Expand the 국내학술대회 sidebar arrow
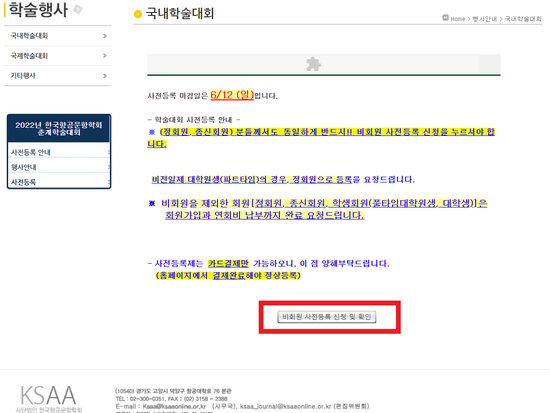The width and height of the screenshot is (550, 413). tap(105, 36)
